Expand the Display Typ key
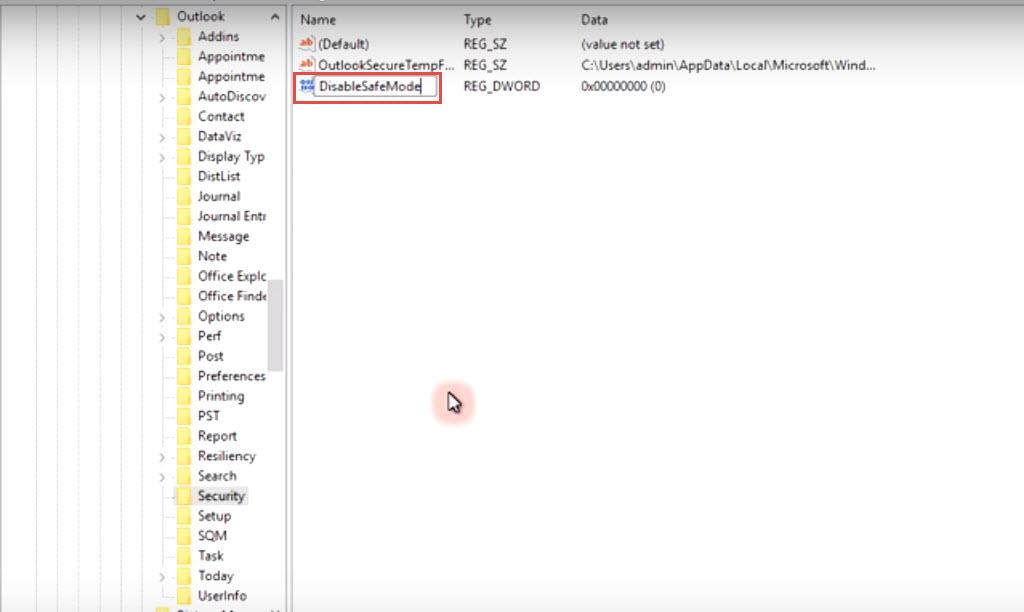Screen dimensions: 1024x612 click(162, 157)
